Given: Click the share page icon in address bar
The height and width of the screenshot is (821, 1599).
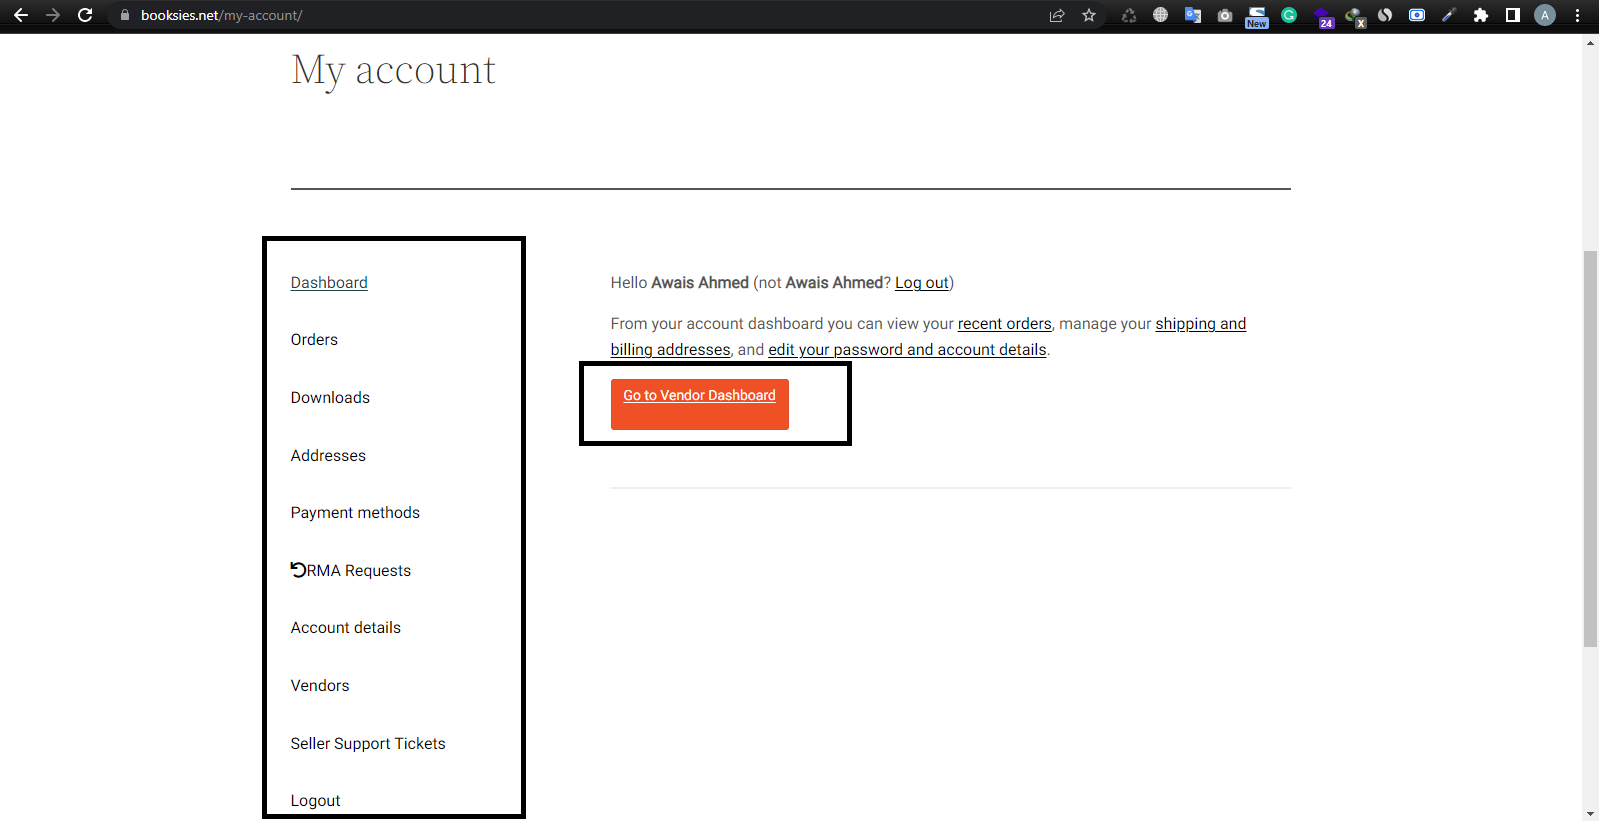Looking at the screenshot, I should pos(1057,15).
